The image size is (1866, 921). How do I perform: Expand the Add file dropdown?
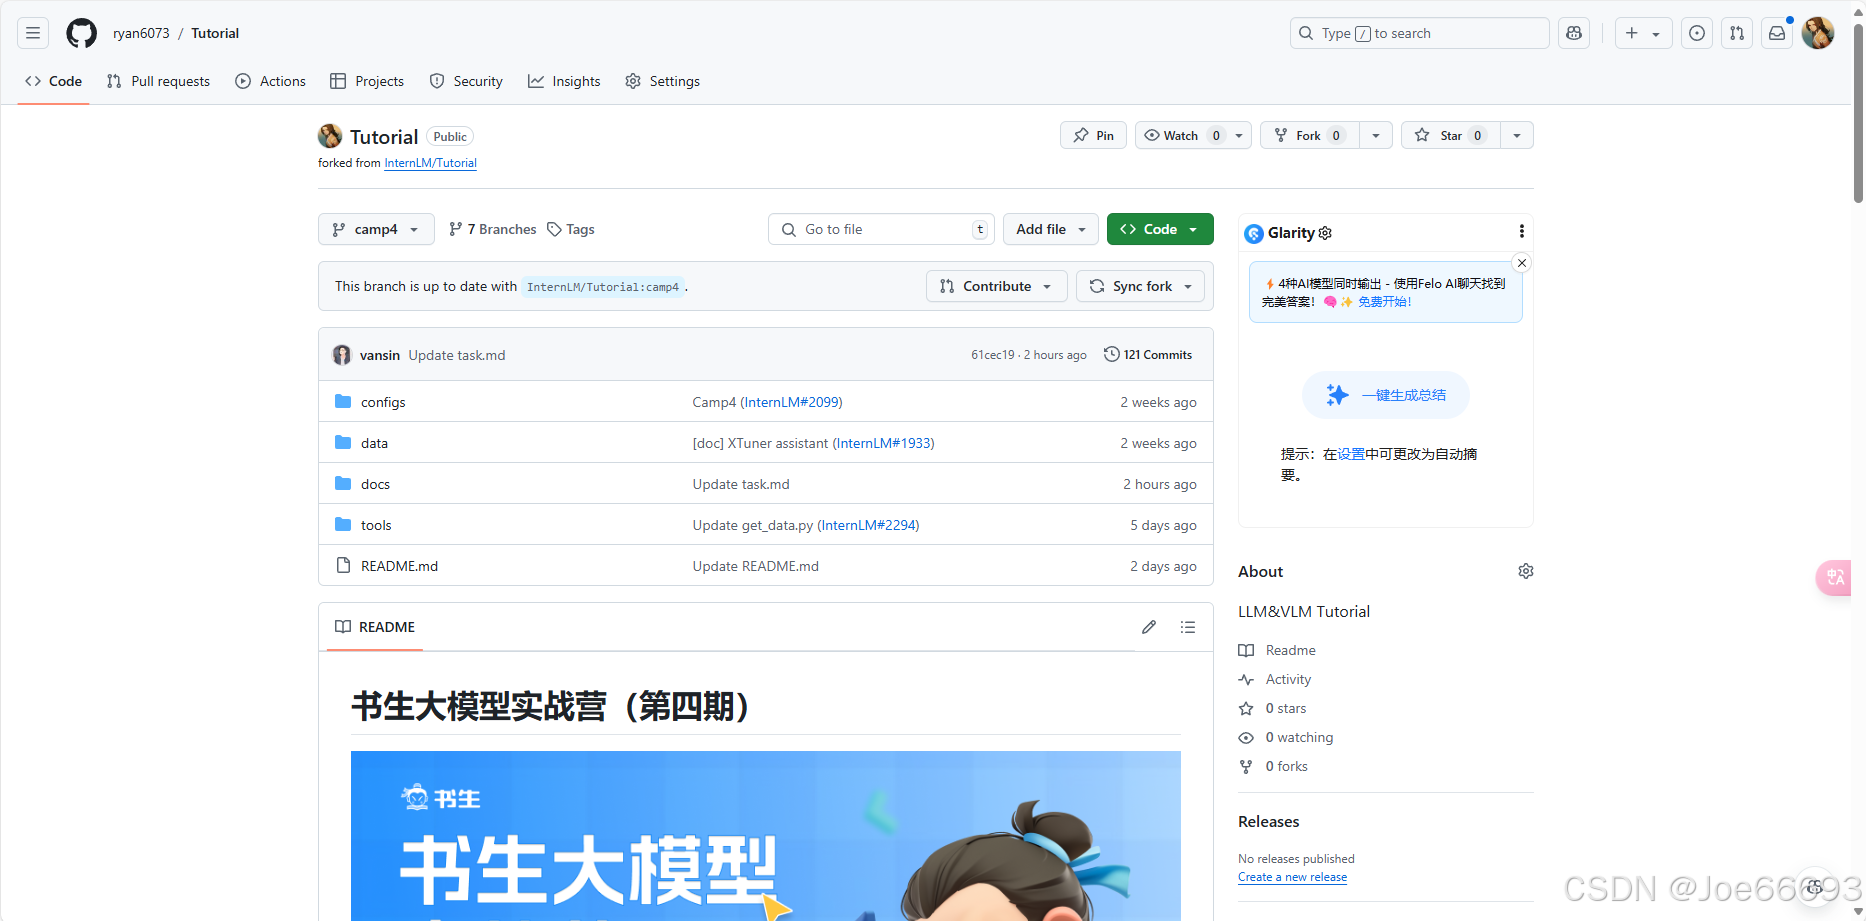(1050, 229)
